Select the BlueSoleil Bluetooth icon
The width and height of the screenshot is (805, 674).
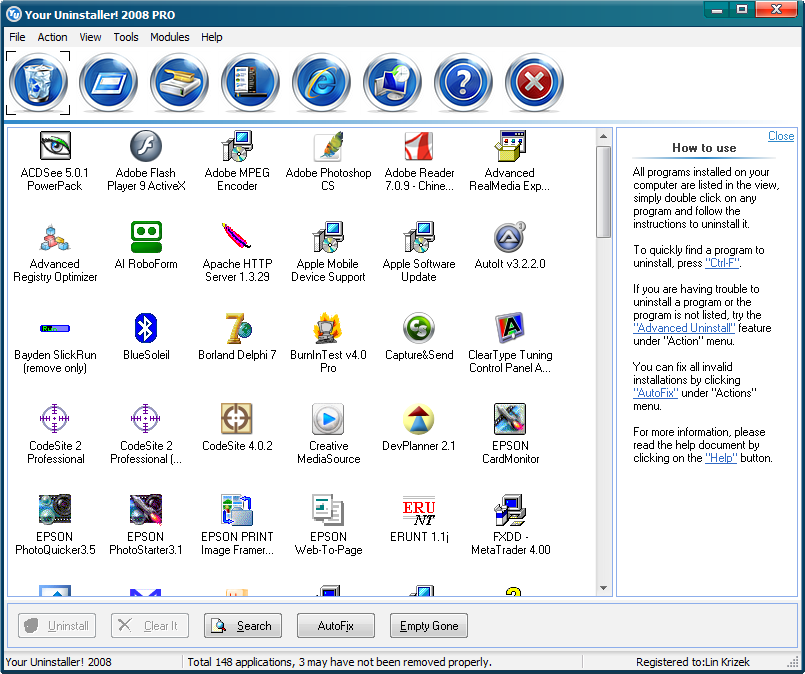click(x=146, y=328)
